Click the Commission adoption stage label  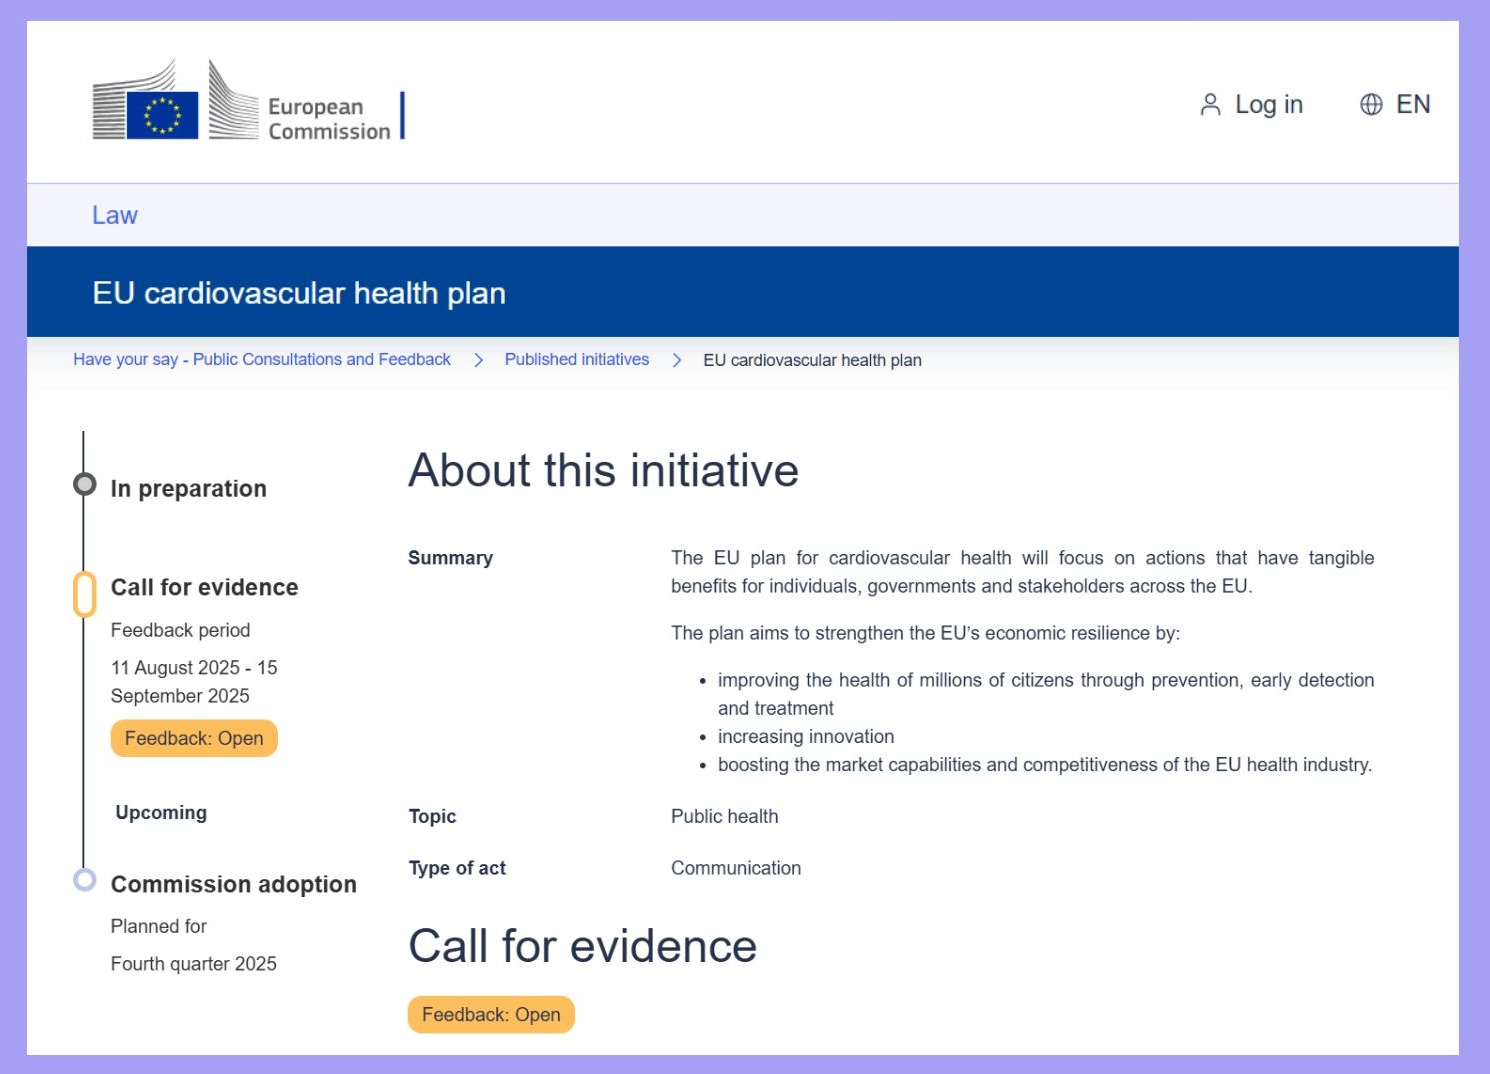pos(234,885)
